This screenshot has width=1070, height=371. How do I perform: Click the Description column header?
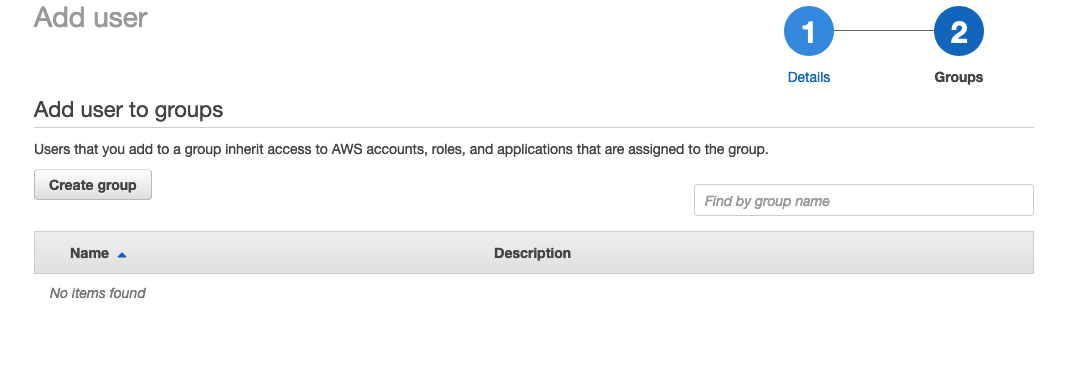point(532,253)
